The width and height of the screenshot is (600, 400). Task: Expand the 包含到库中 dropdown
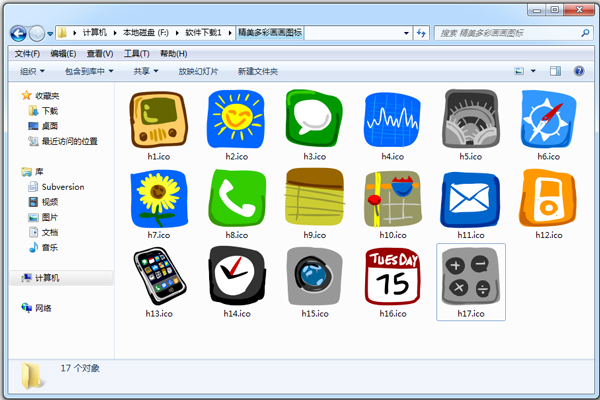tap(89, 71)
